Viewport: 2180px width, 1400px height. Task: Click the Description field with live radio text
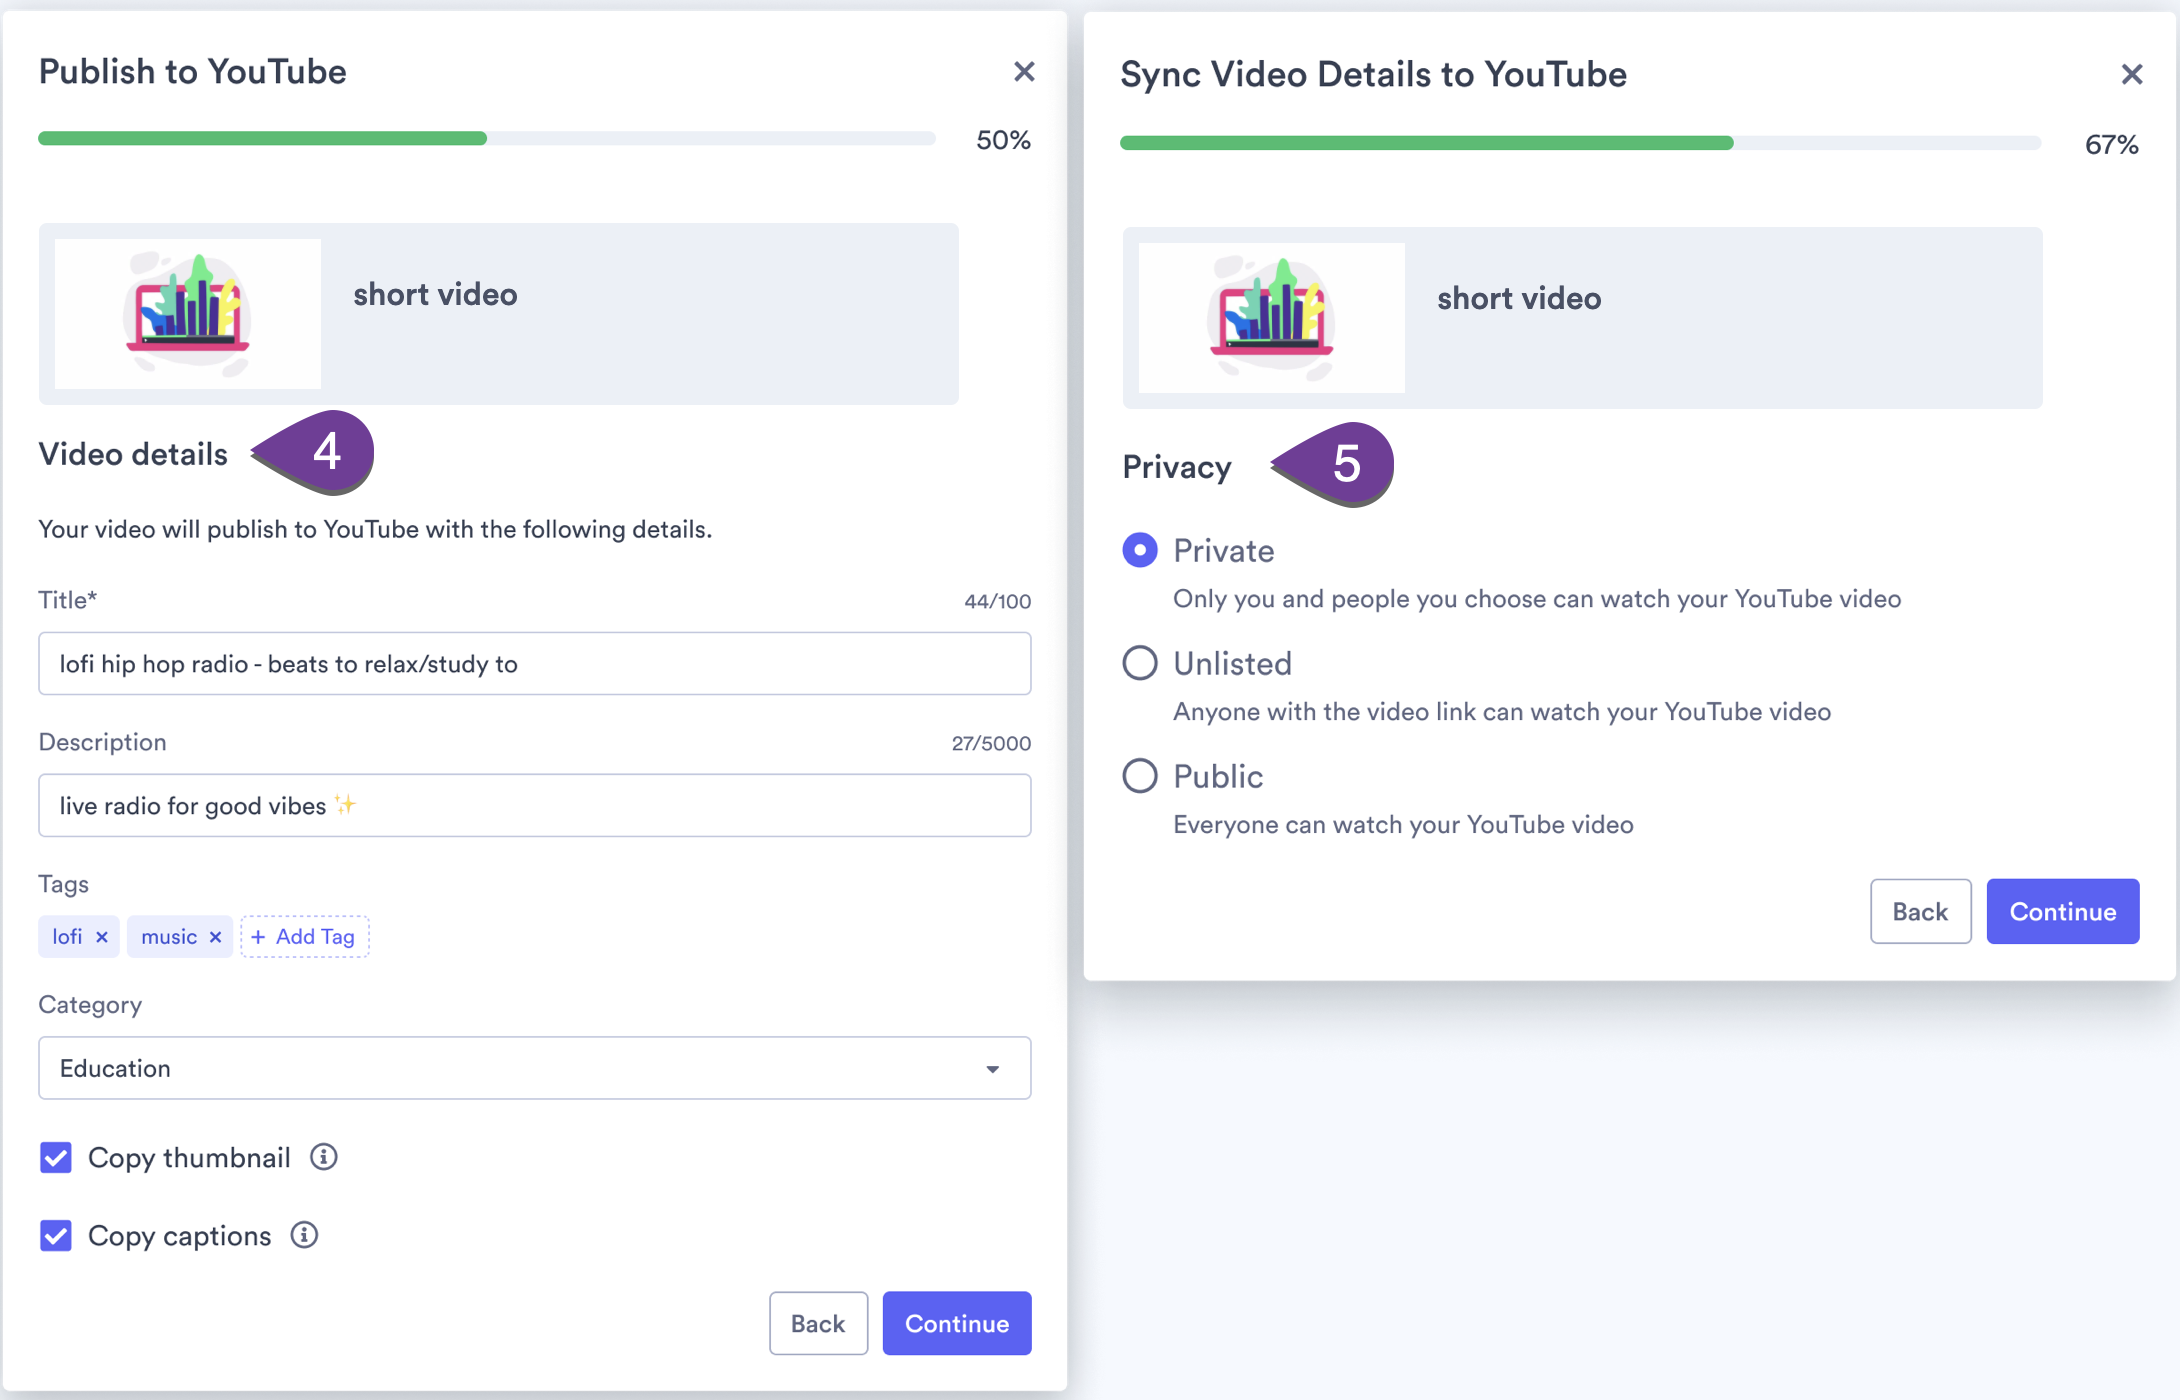point(534,805)
